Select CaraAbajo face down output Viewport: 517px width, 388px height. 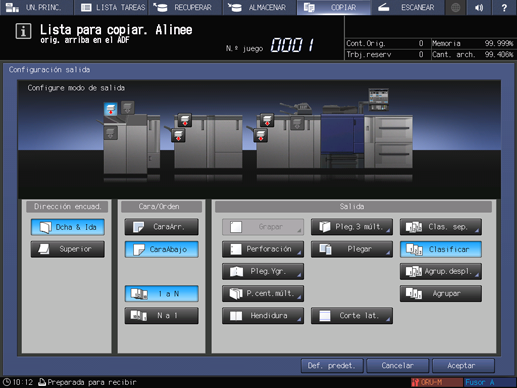click(162, 249)
